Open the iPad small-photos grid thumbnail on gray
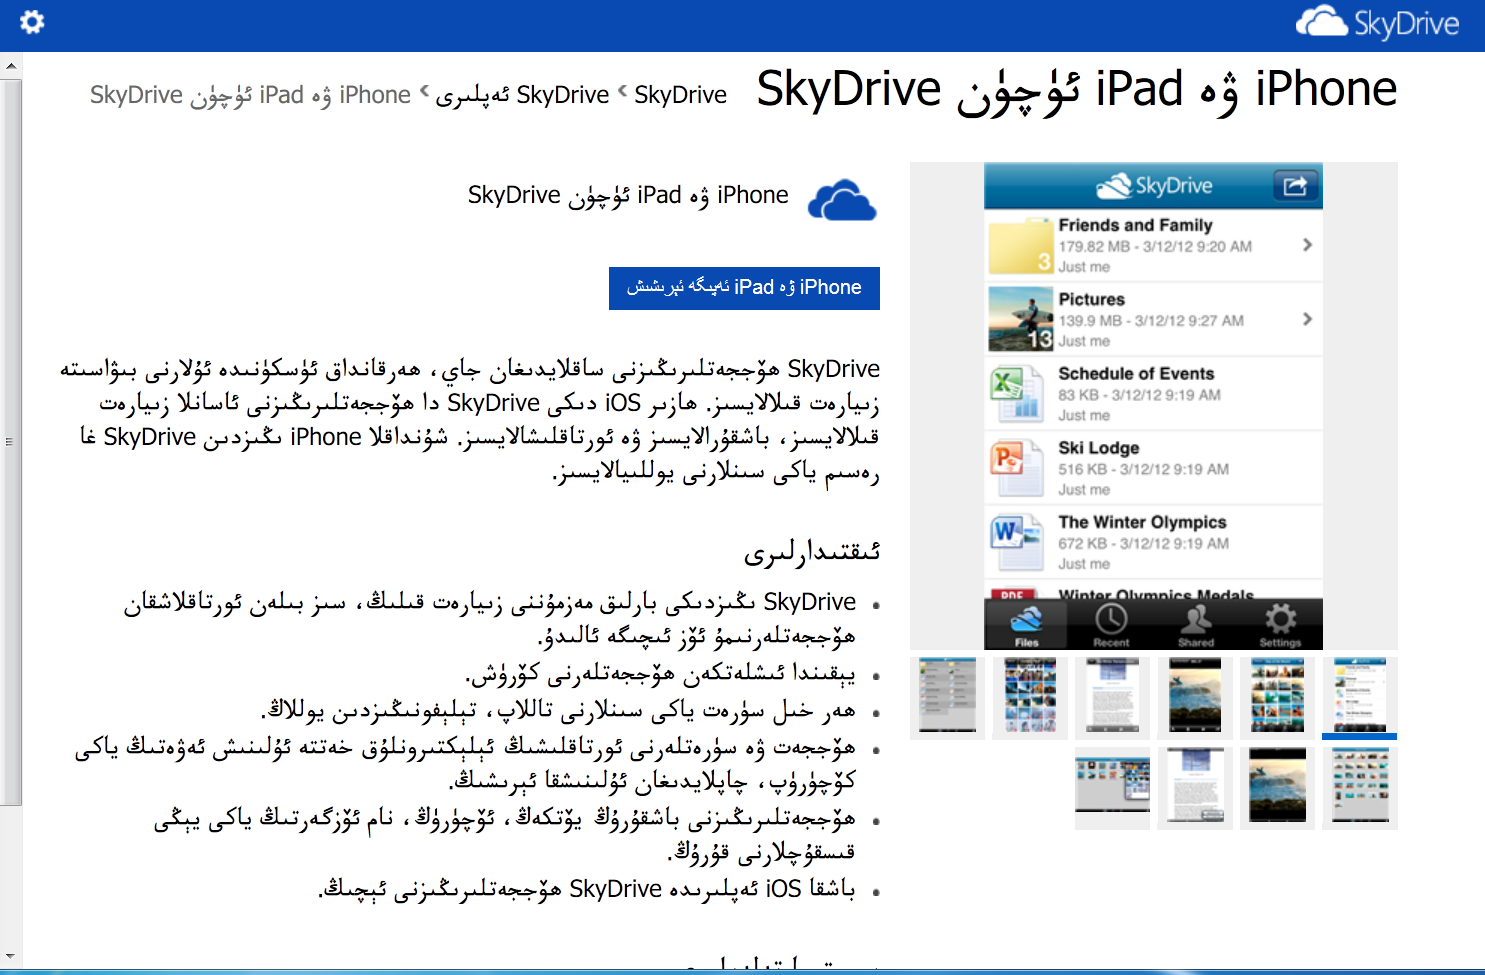 point(1360,788)
